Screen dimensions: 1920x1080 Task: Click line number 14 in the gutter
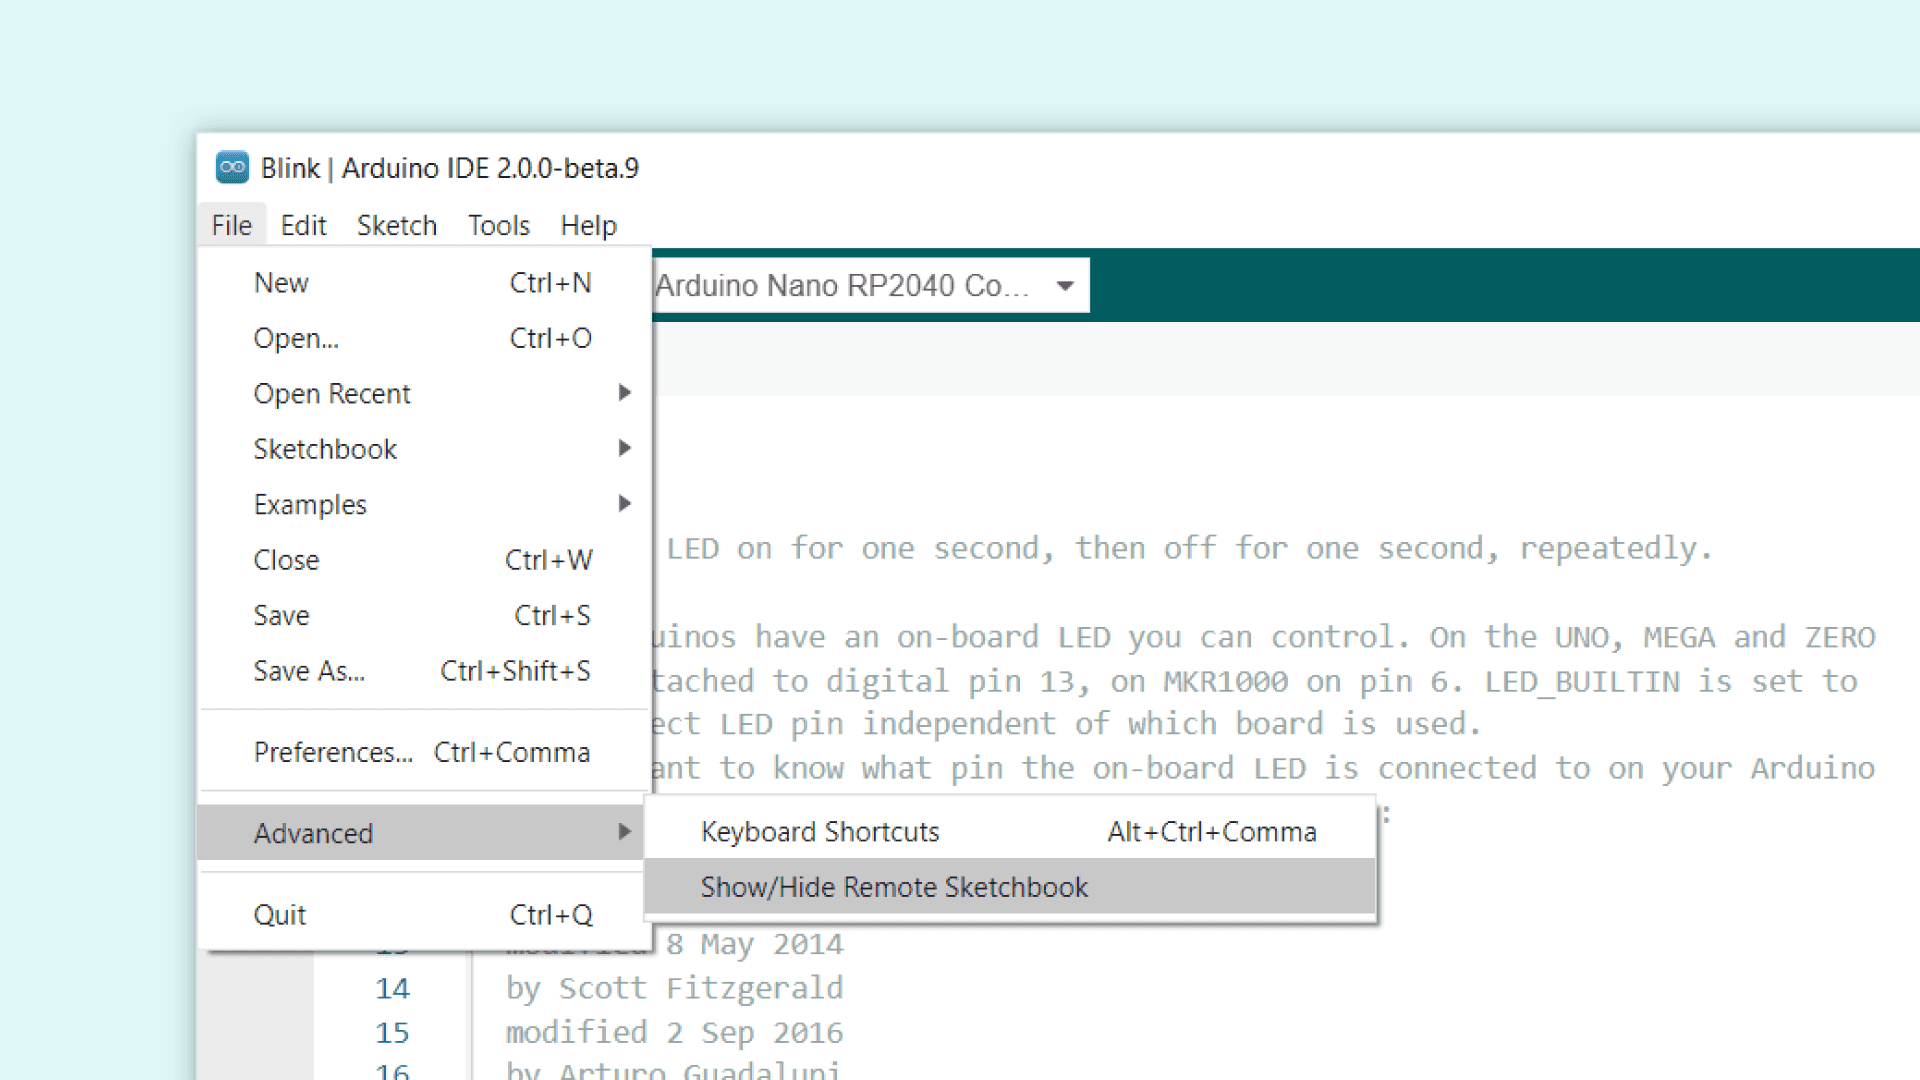pyautogui.click(x=392, y=989)
